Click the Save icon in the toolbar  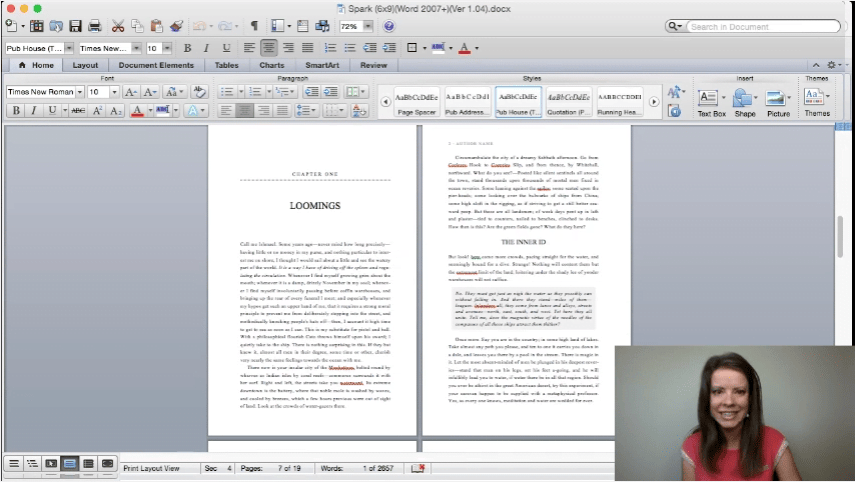(73, 25)
